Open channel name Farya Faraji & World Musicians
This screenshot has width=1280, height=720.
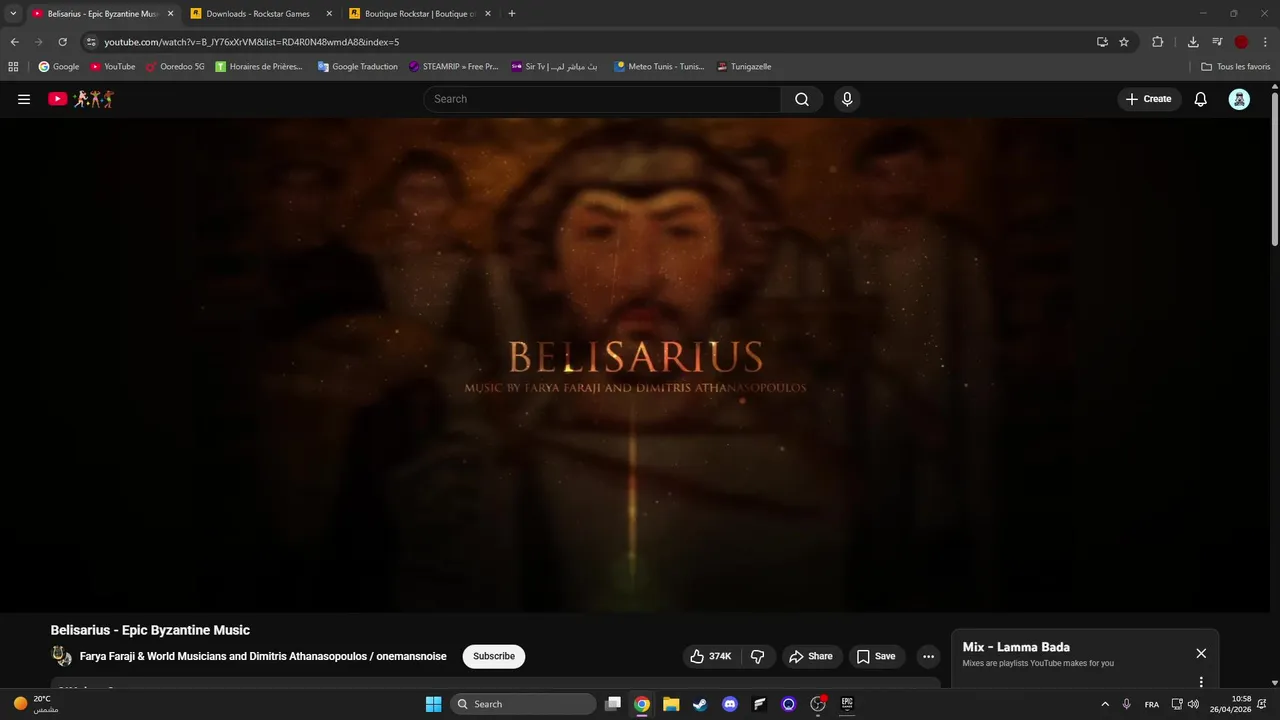263,656
